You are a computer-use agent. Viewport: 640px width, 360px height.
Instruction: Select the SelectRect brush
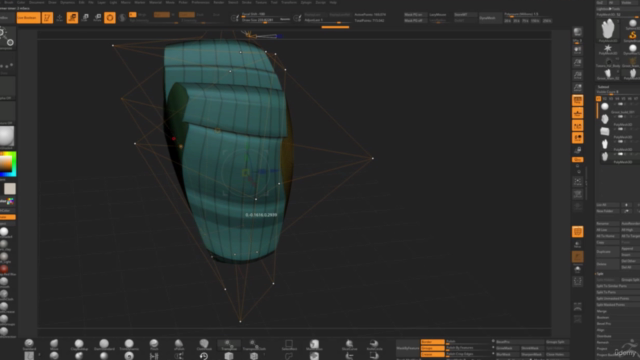(x=289, y=345)
